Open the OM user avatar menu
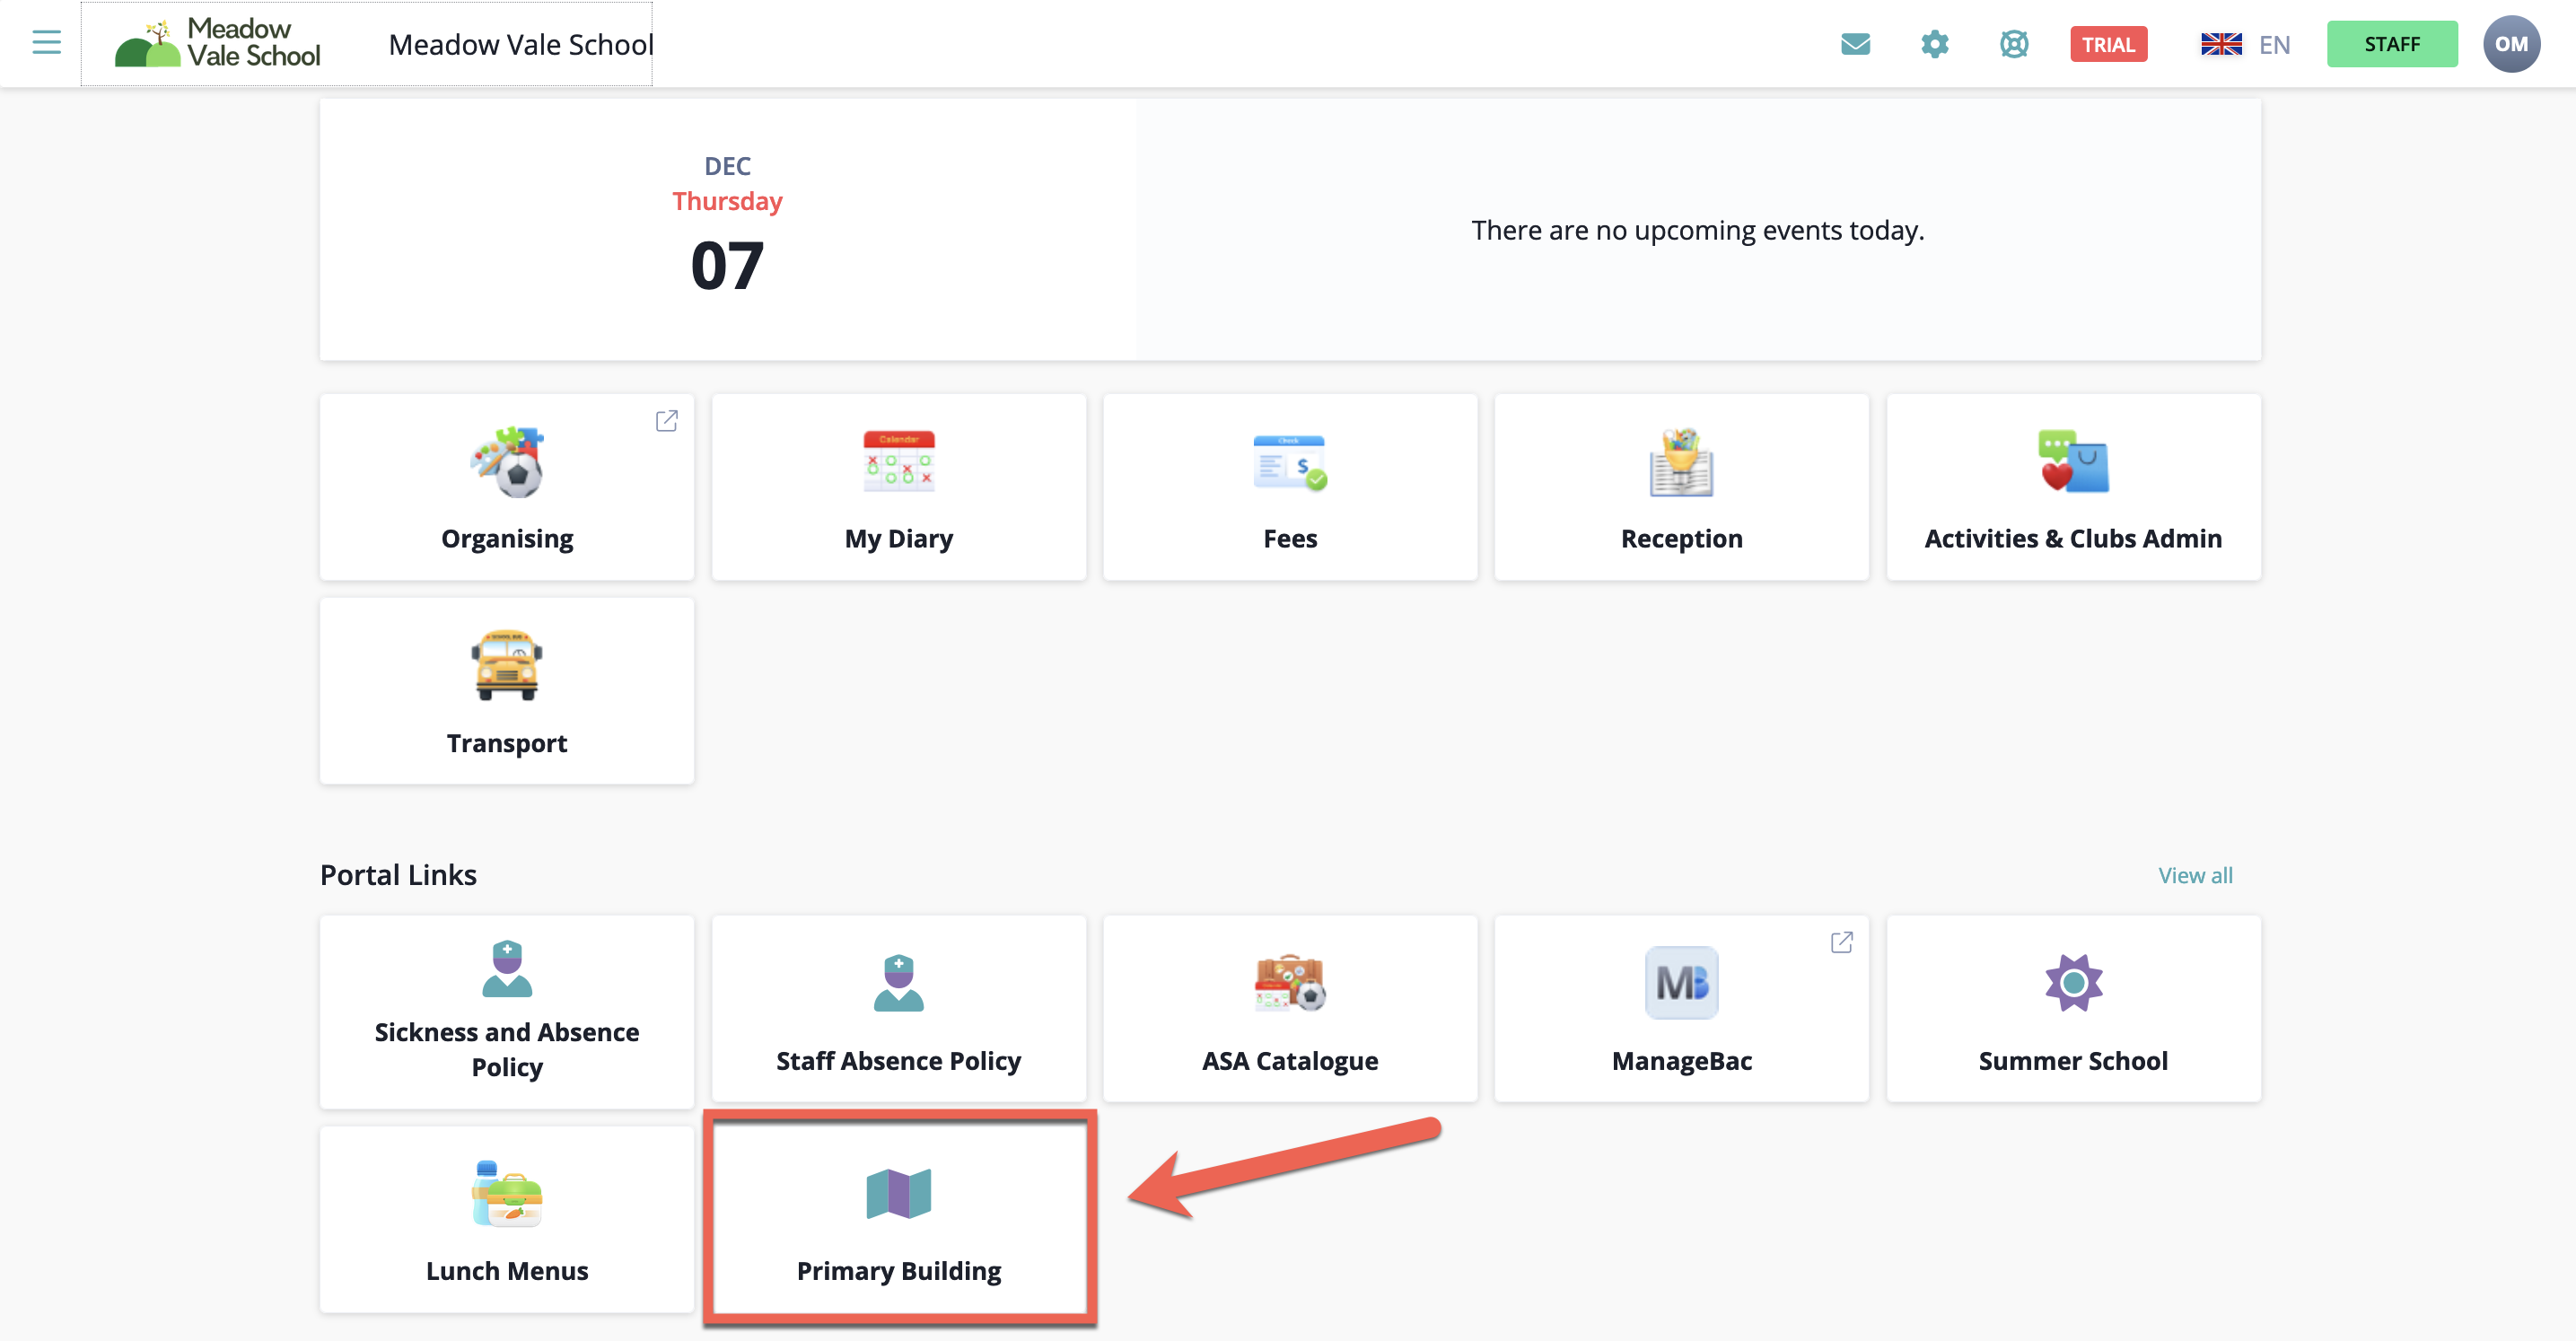Image resolution: width=2576 pixels, height=1341 pixels. point(2510,44)
